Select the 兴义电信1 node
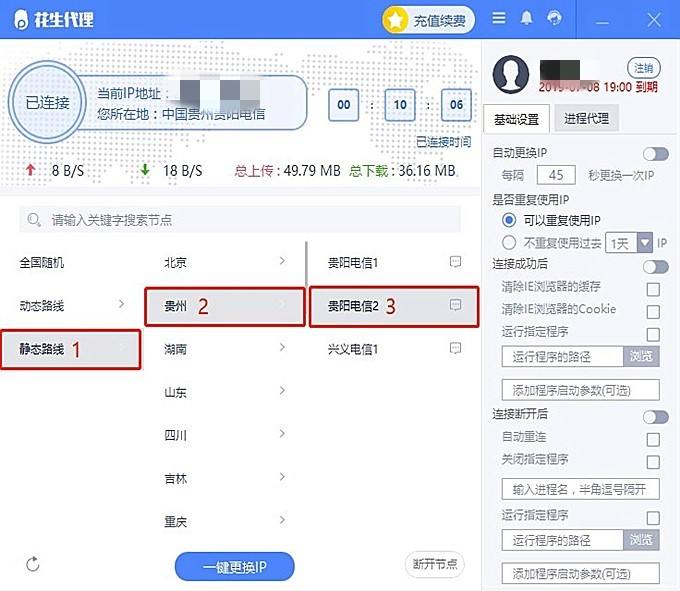The image size is (680, 591). (353, 349)
